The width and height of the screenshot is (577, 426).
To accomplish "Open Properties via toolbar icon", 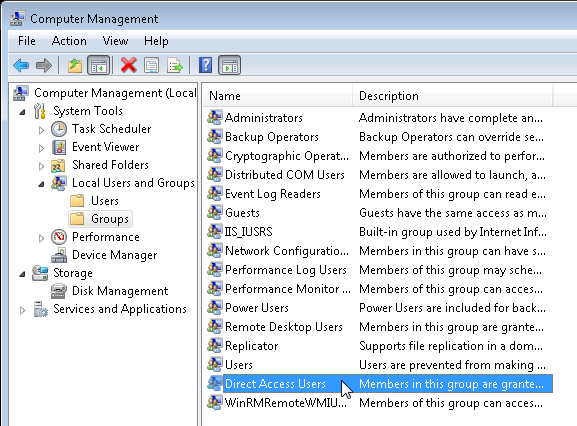I will point(151,65).
